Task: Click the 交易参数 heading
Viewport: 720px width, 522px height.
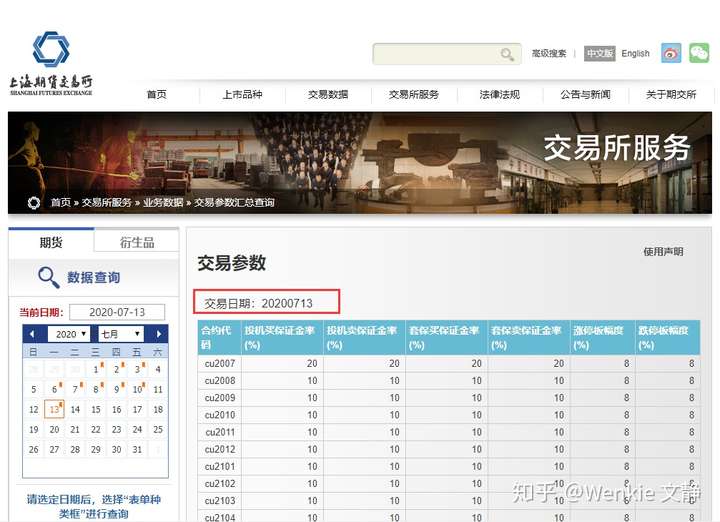Action: (x=232, y=263)
